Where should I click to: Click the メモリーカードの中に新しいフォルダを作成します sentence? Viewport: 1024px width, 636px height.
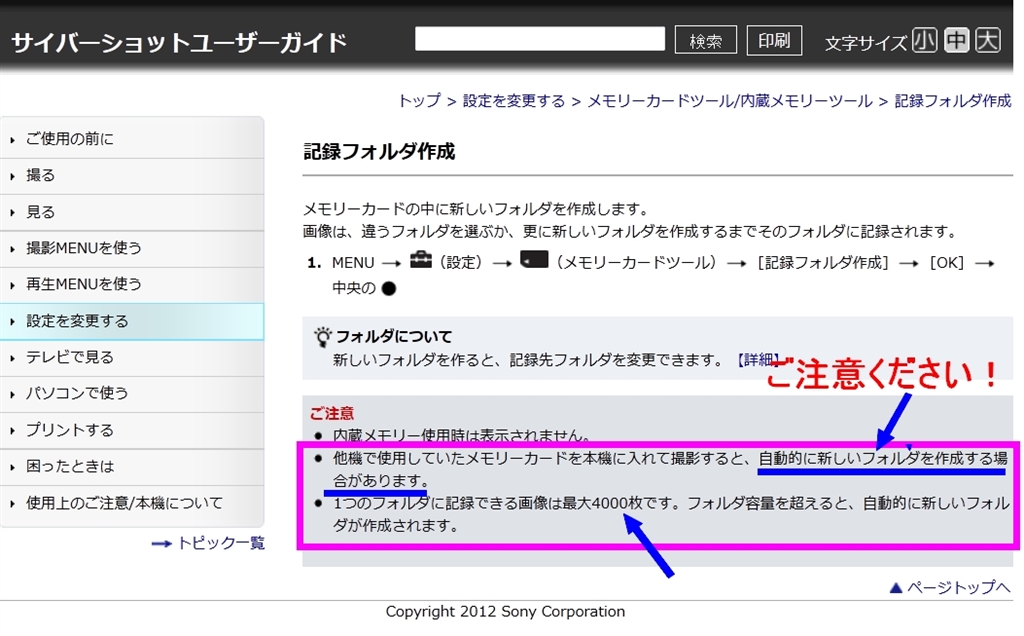[x=476, y=209]
